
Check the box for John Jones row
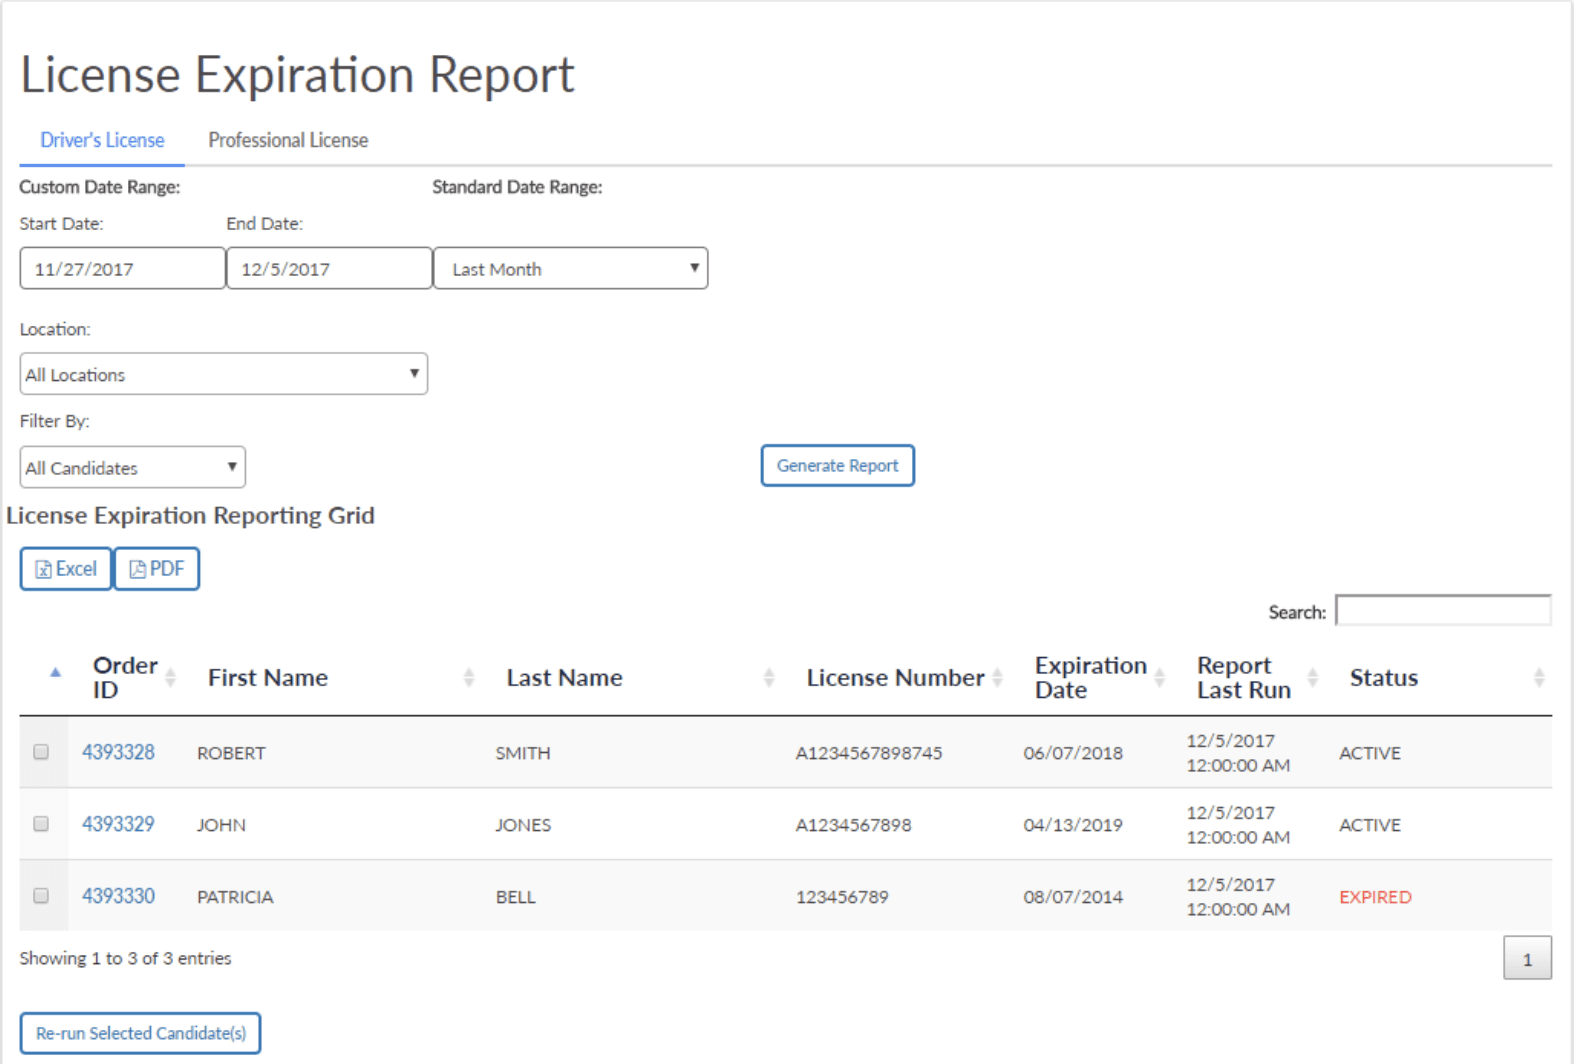[x=41, y=824]
